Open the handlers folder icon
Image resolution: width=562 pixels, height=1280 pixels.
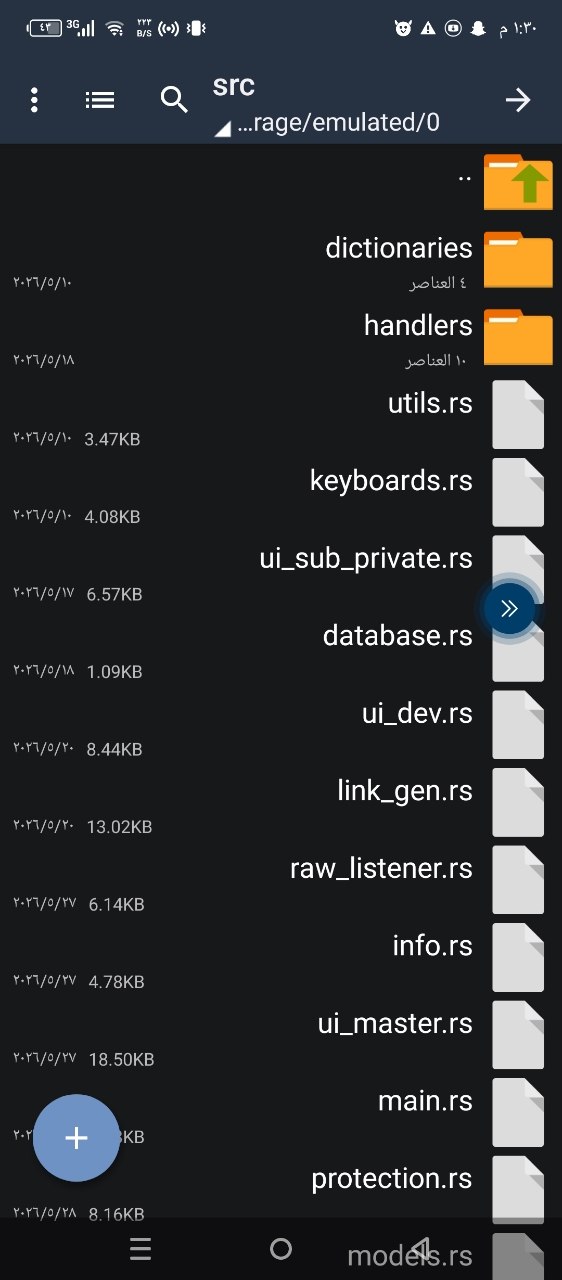518,337
